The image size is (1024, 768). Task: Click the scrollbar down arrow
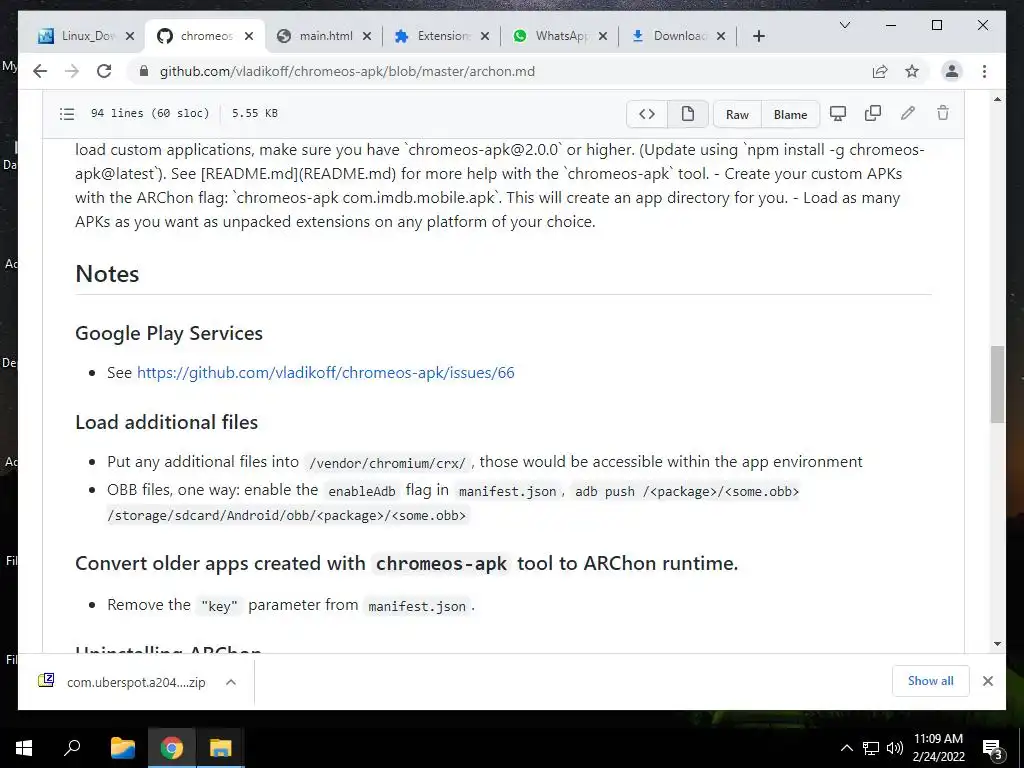[997, 644]
